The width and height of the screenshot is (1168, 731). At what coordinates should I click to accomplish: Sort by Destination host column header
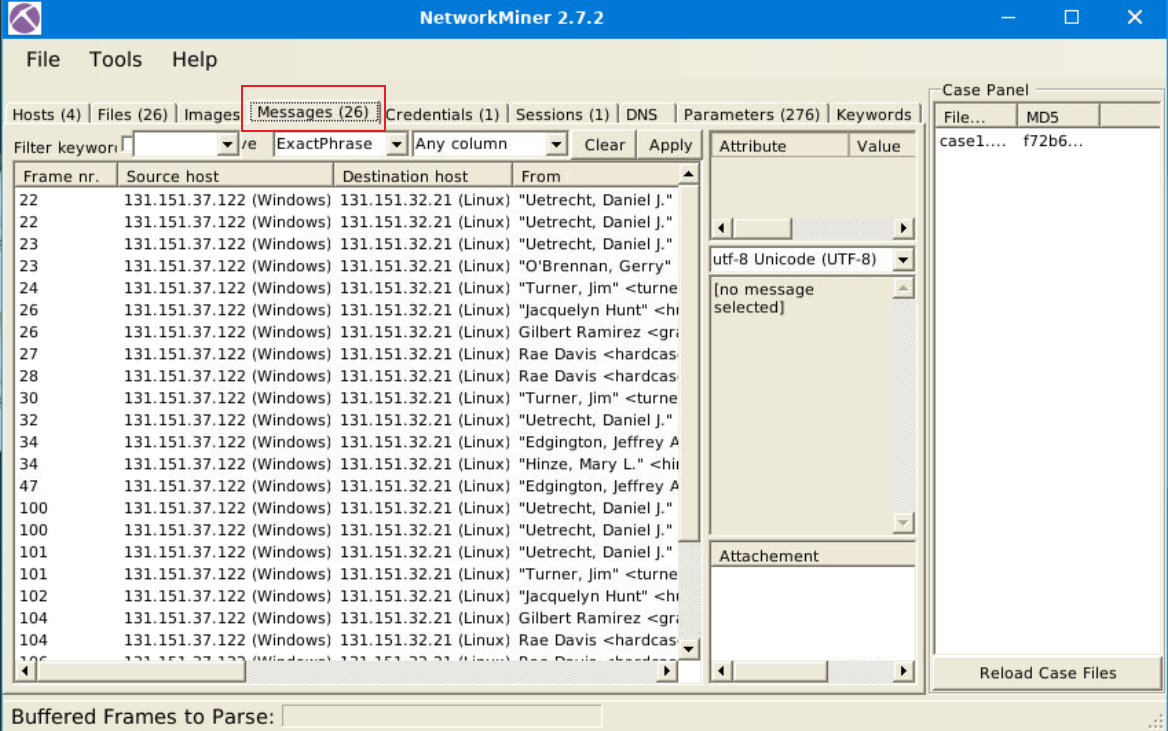click(x=422, y=177)
